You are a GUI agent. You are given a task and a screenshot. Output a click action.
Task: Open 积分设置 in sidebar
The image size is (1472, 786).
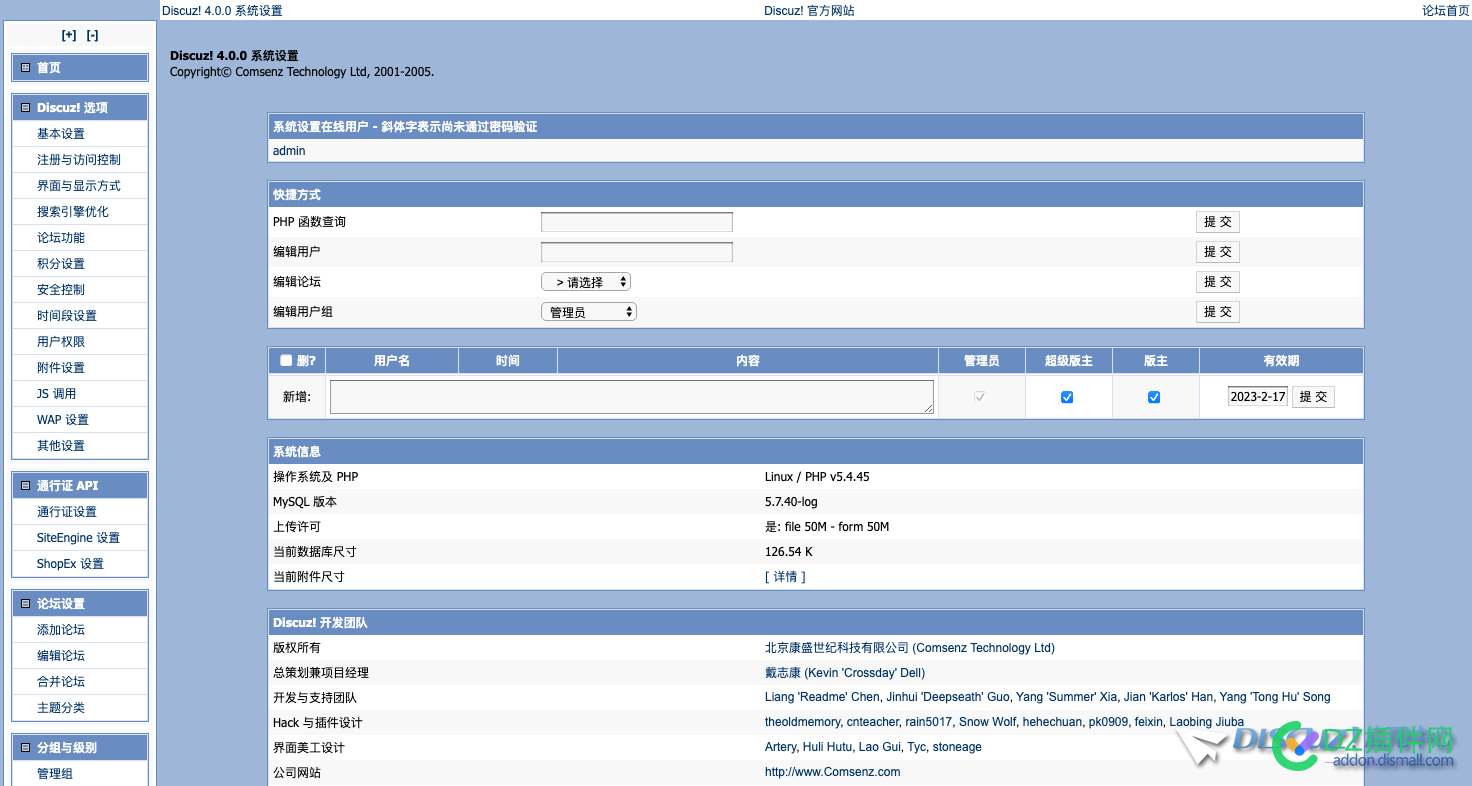coord(61,264)
